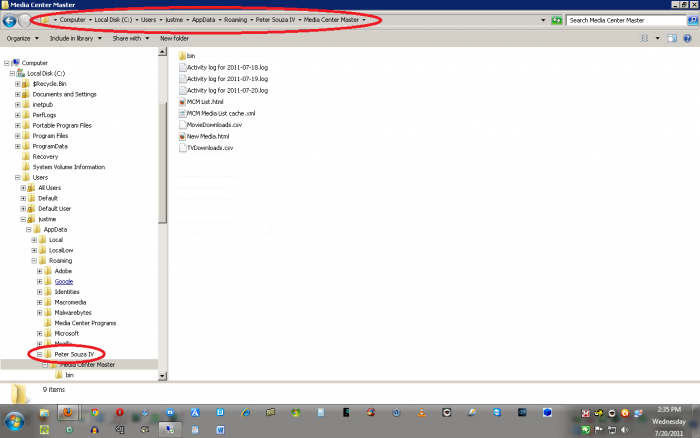The width and height of the screenshot is (700, 438).
Task: Launch Opera from the taskbar
Action: [x=119, y=413]
